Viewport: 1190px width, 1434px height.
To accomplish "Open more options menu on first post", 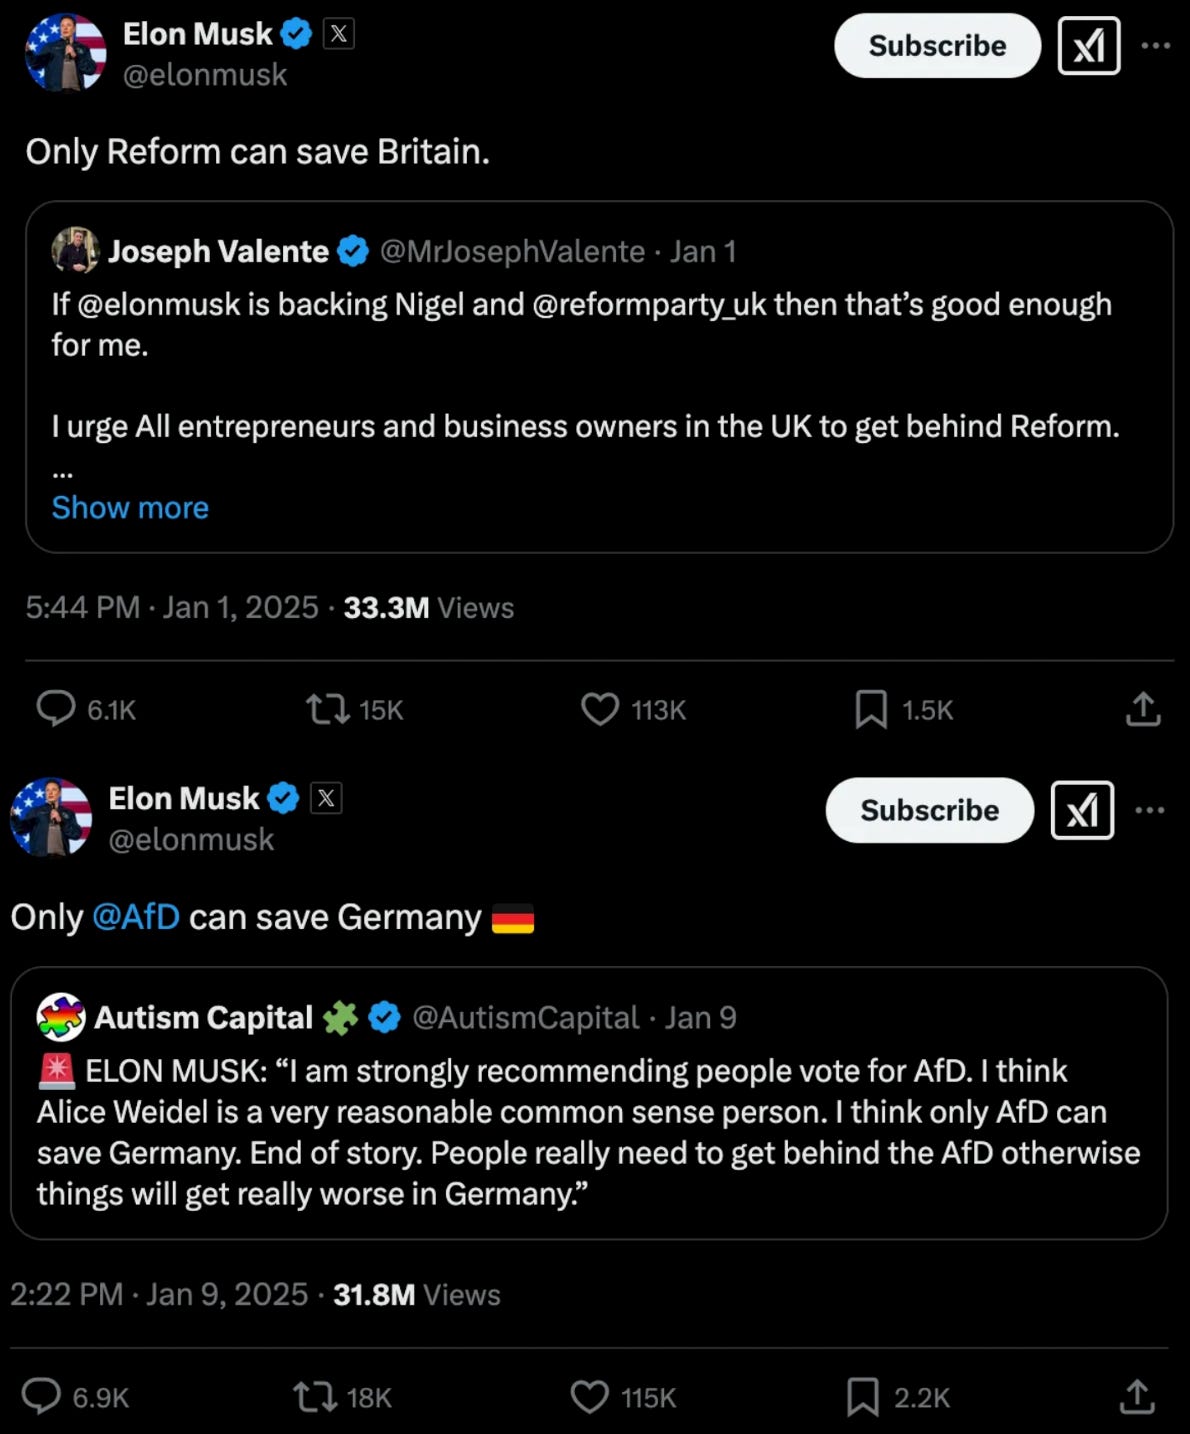I will click(1155, 46).
